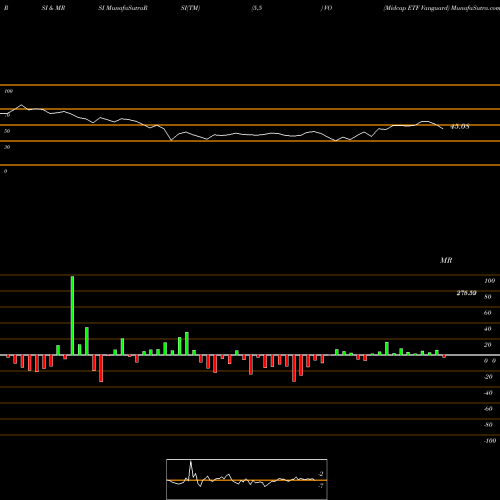Screen dimensions: 500x500
Task: Click the Midcap ETF Vanguard MunafaSutra.com title
Action: [442, 8]
